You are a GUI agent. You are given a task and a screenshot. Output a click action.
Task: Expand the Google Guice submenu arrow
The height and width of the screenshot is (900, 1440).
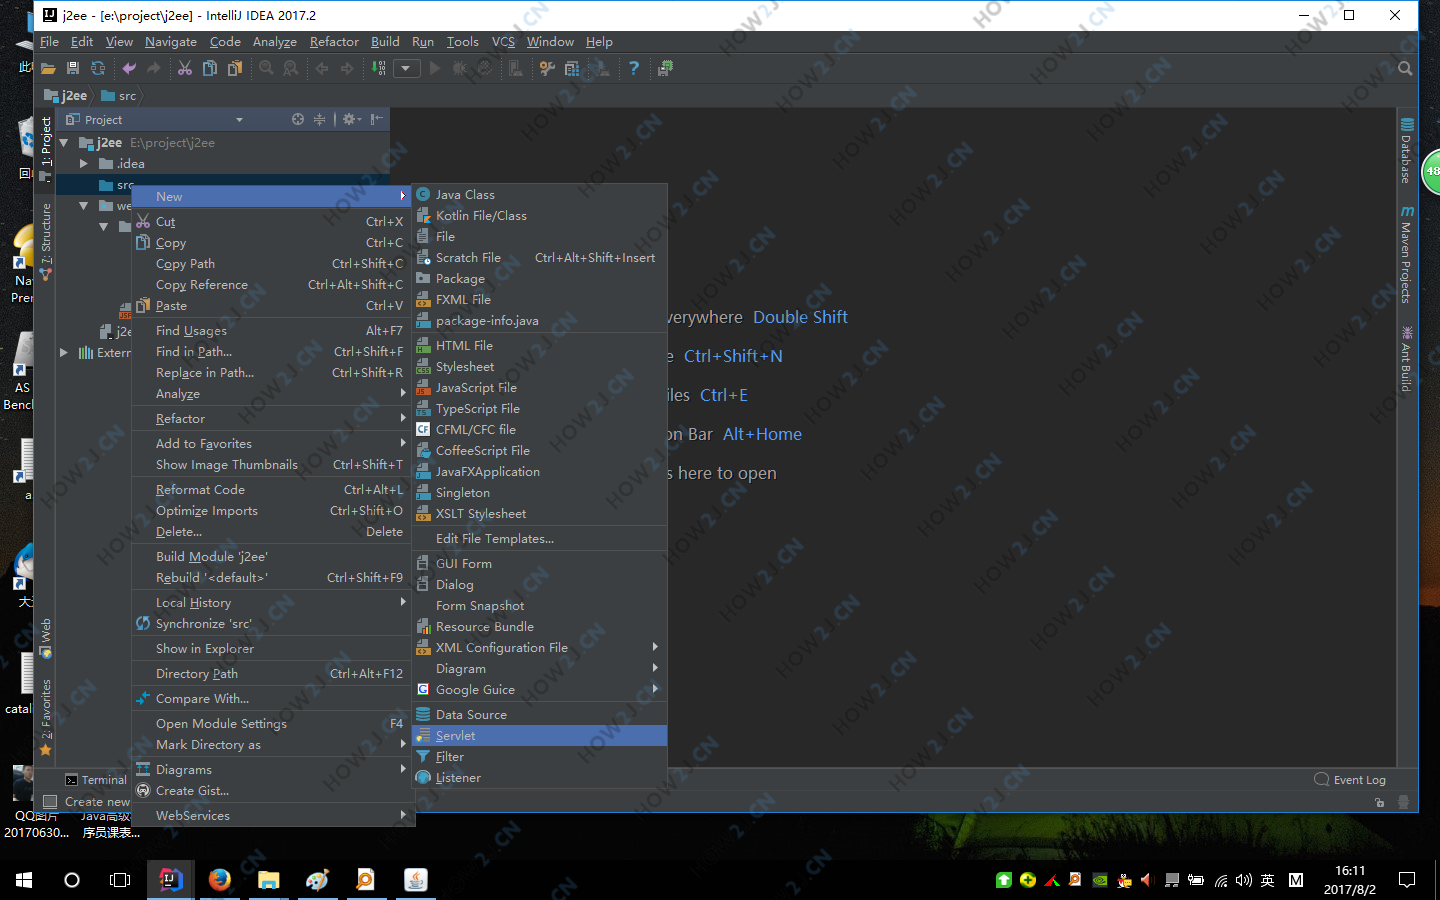point(655,690)
